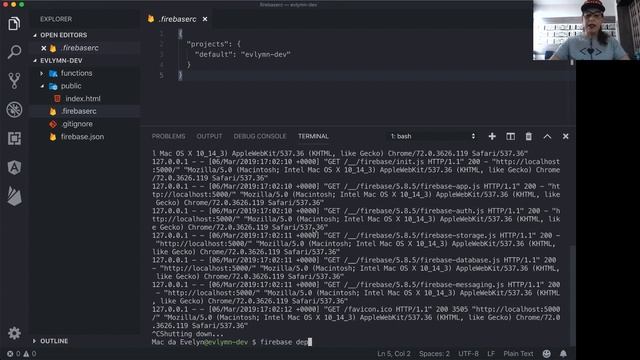The width and height of the screenshot is (640, 360).
Task: Kill terminal with the trash icon
Action: 529,136
